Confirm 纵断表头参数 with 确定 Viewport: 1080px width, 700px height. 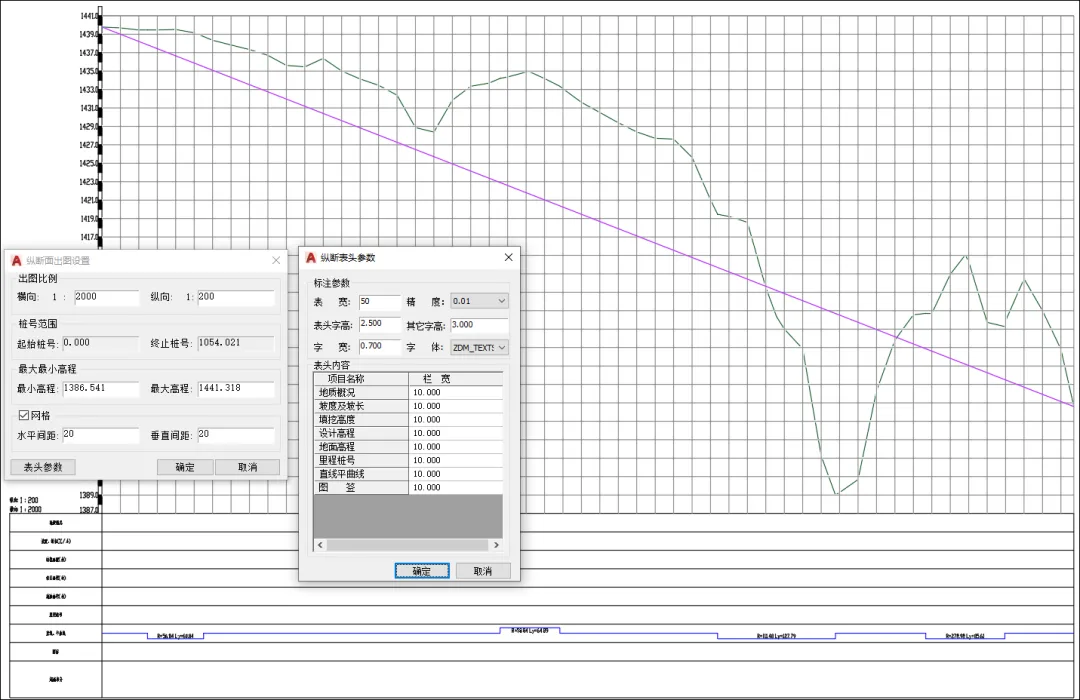[422, 571]
